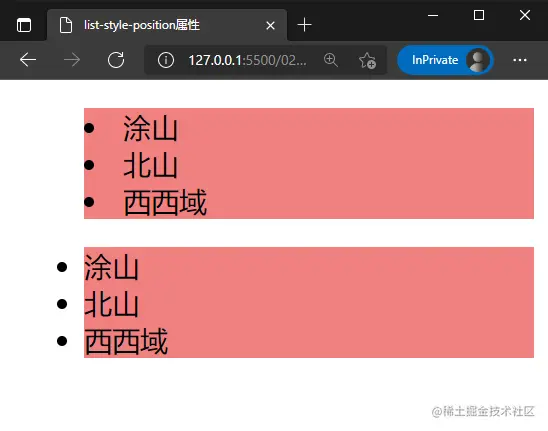
Task: Refresh the current page
Action: pos(116,60)
